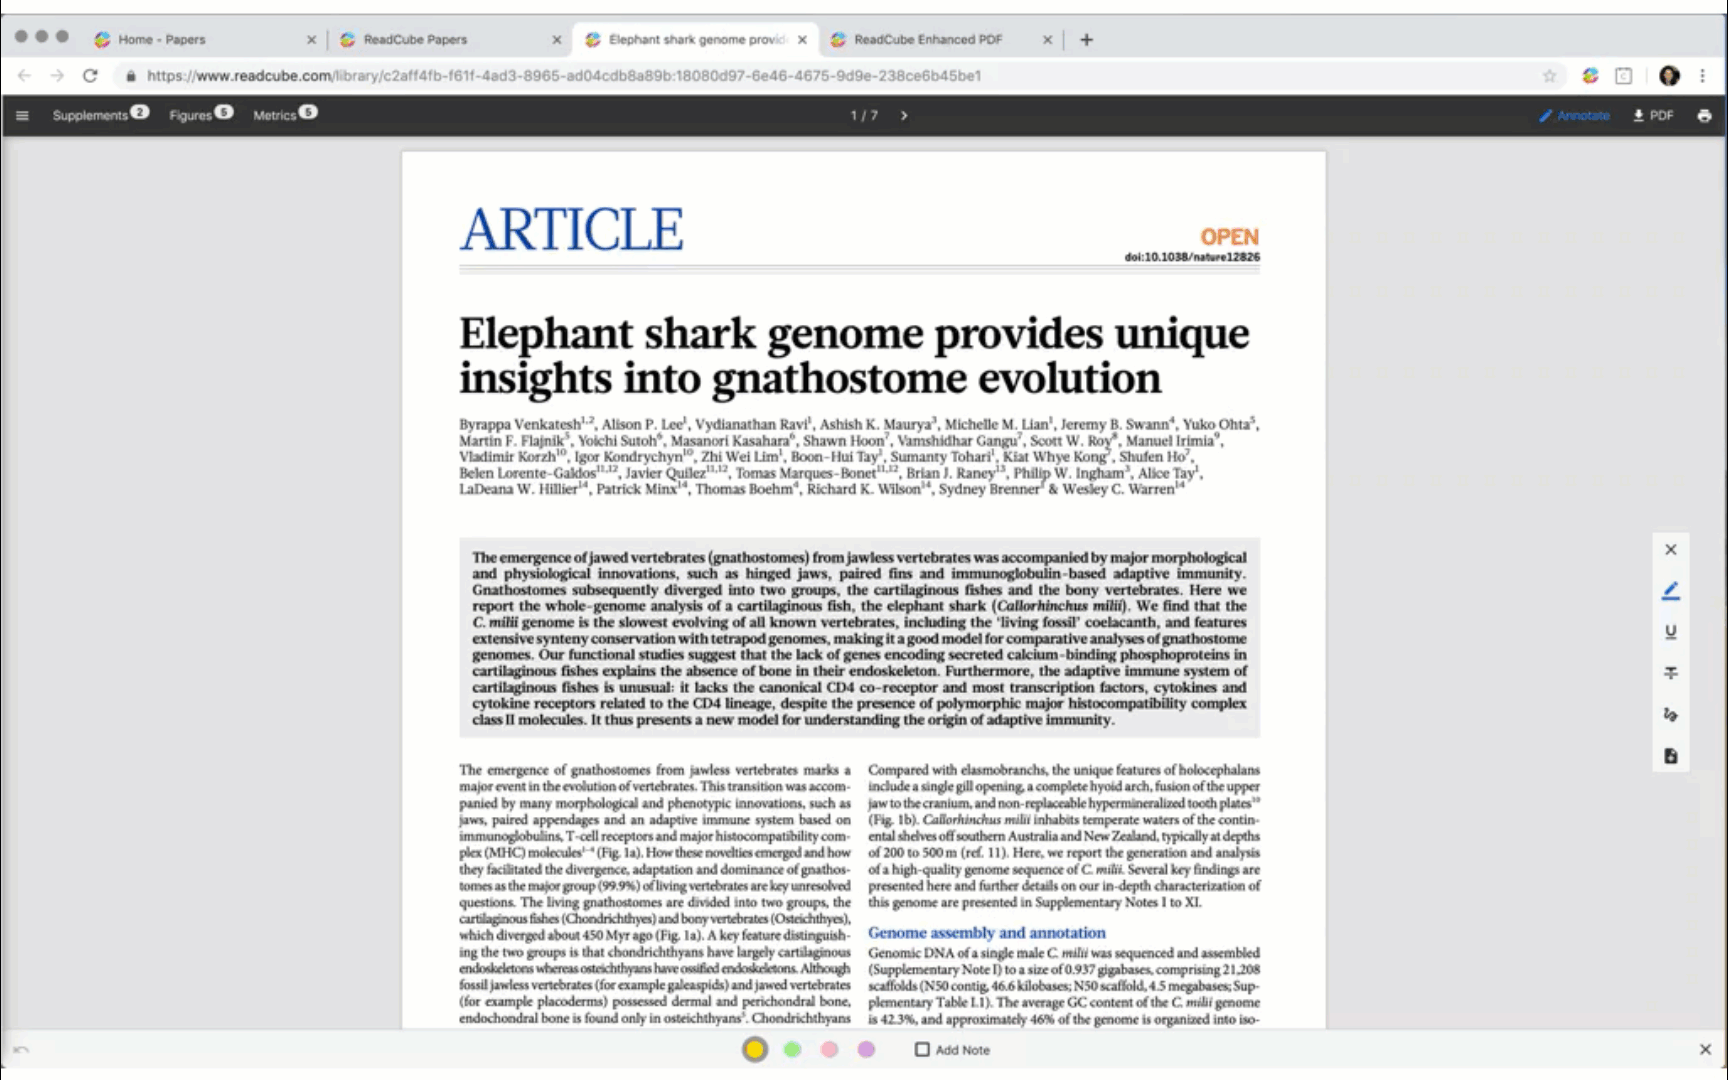1728x1080 pixels.
Task: Bookmark this page with the star
Action: pyautogui.click(x=1549, y=76)
